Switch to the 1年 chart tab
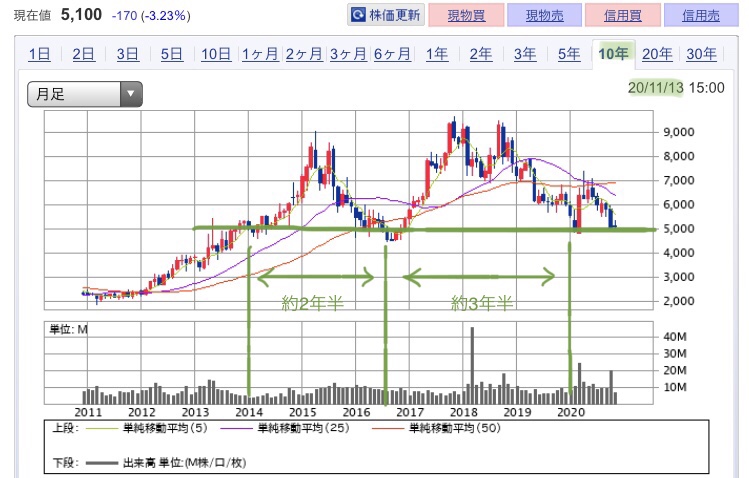Viewport: 749px width, 478px height. (x=437, y=54)
